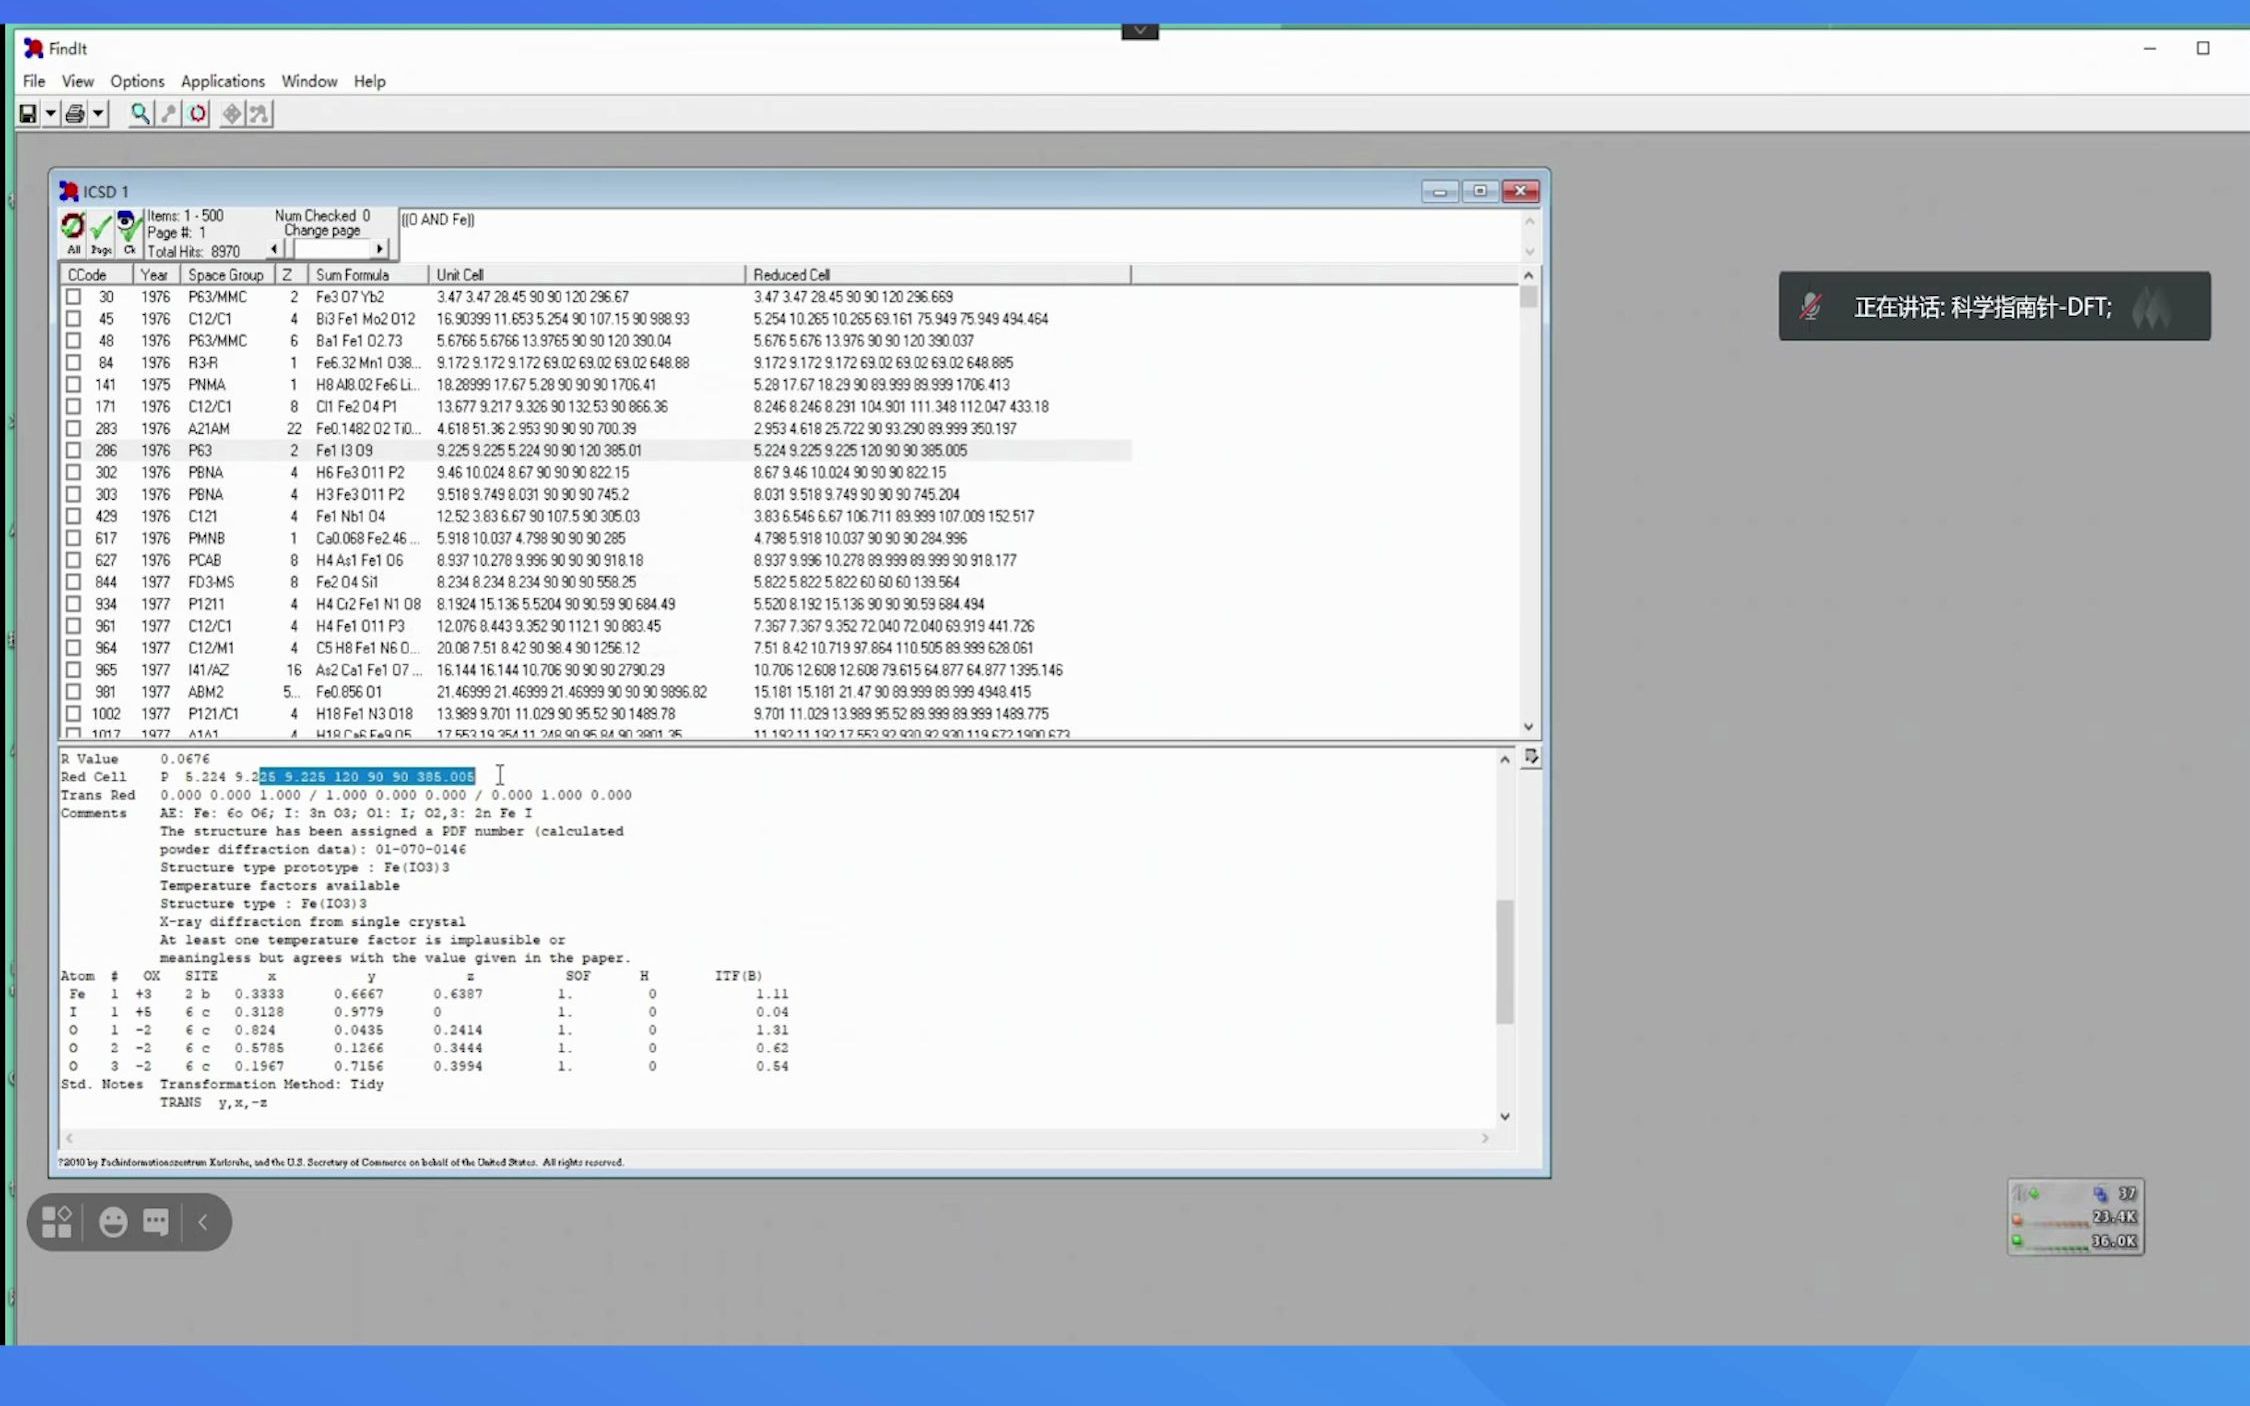Click the muted microphone icon in speaker banner
This screenshot has width=2250, height=1406.
coord(1810,306)
